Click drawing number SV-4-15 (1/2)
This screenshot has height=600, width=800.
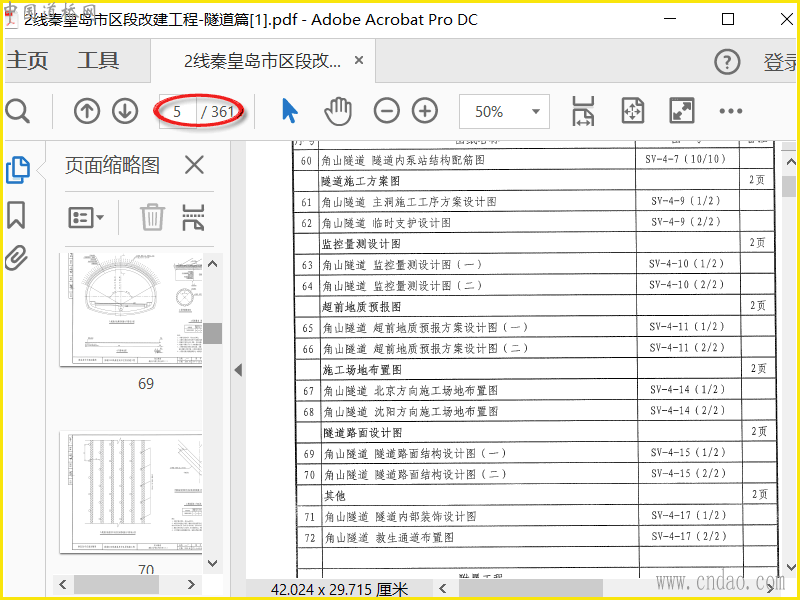click(688, 453)
